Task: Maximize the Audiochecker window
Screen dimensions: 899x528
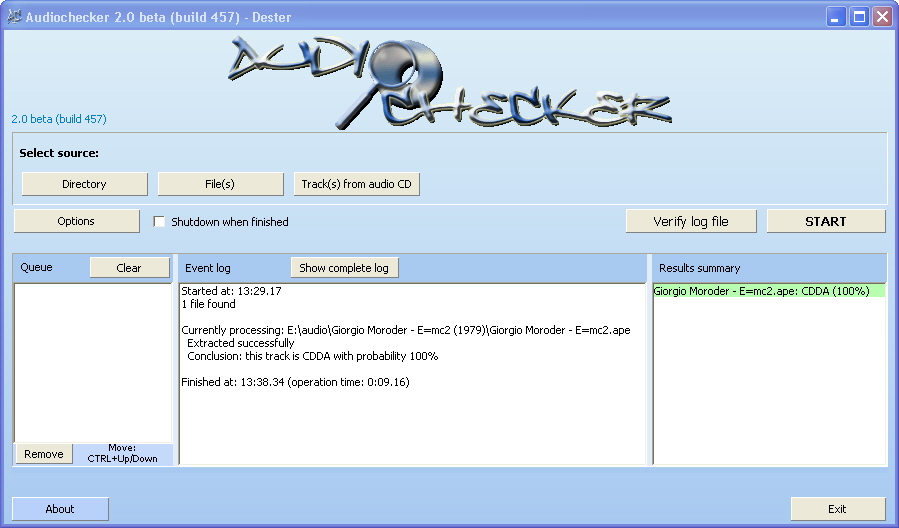Action: 859,17
